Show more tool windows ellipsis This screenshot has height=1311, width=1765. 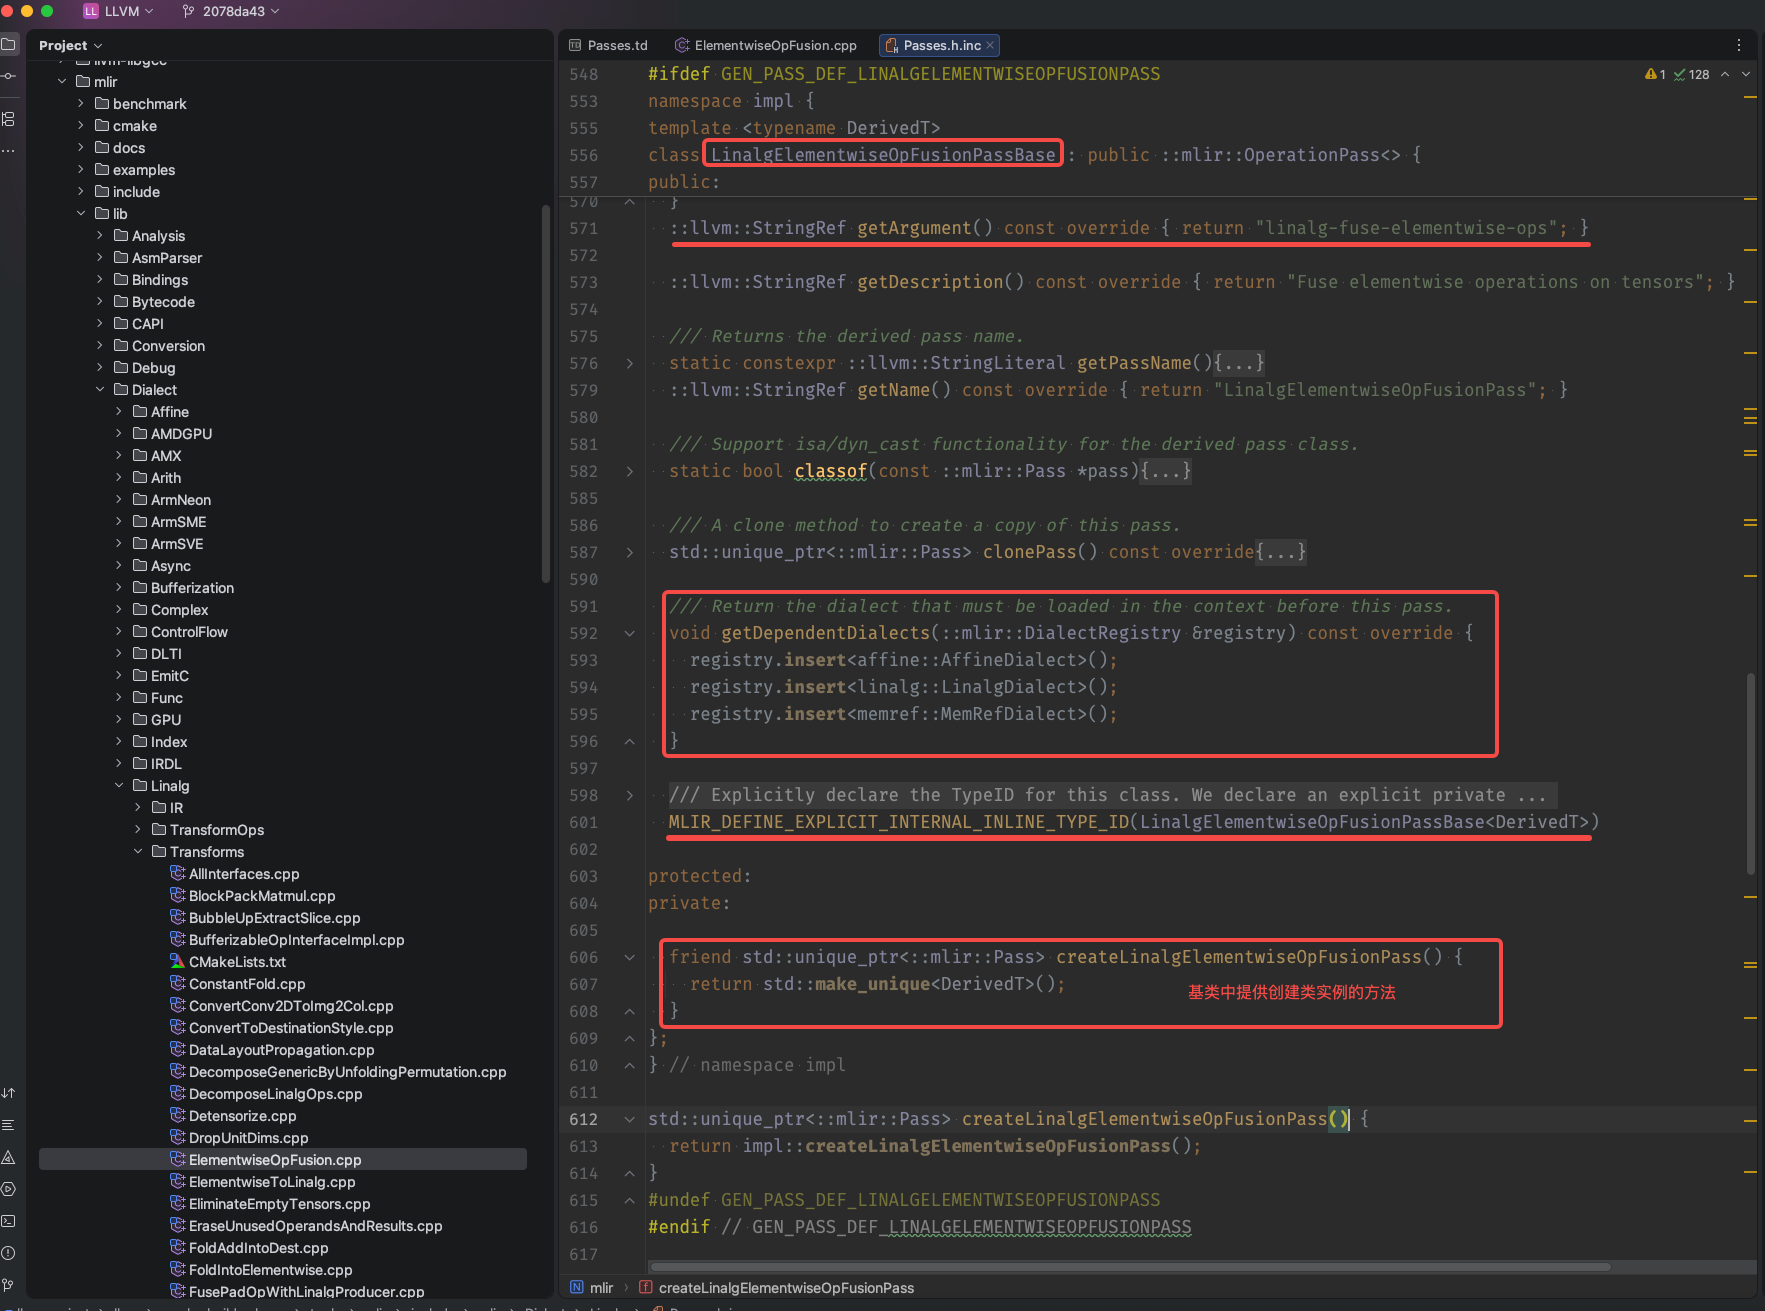click(x=9, y=150)
